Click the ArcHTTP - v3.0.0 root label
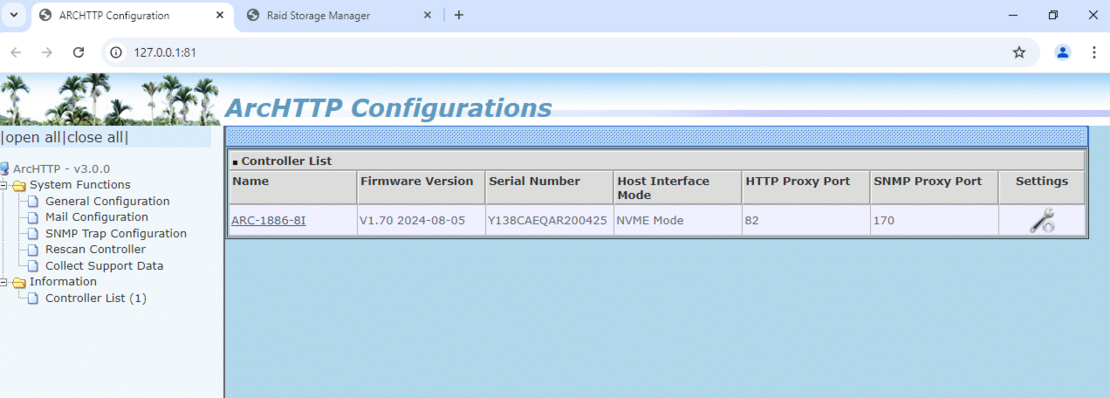This screenshot has width=1110, height=398. 62,169
